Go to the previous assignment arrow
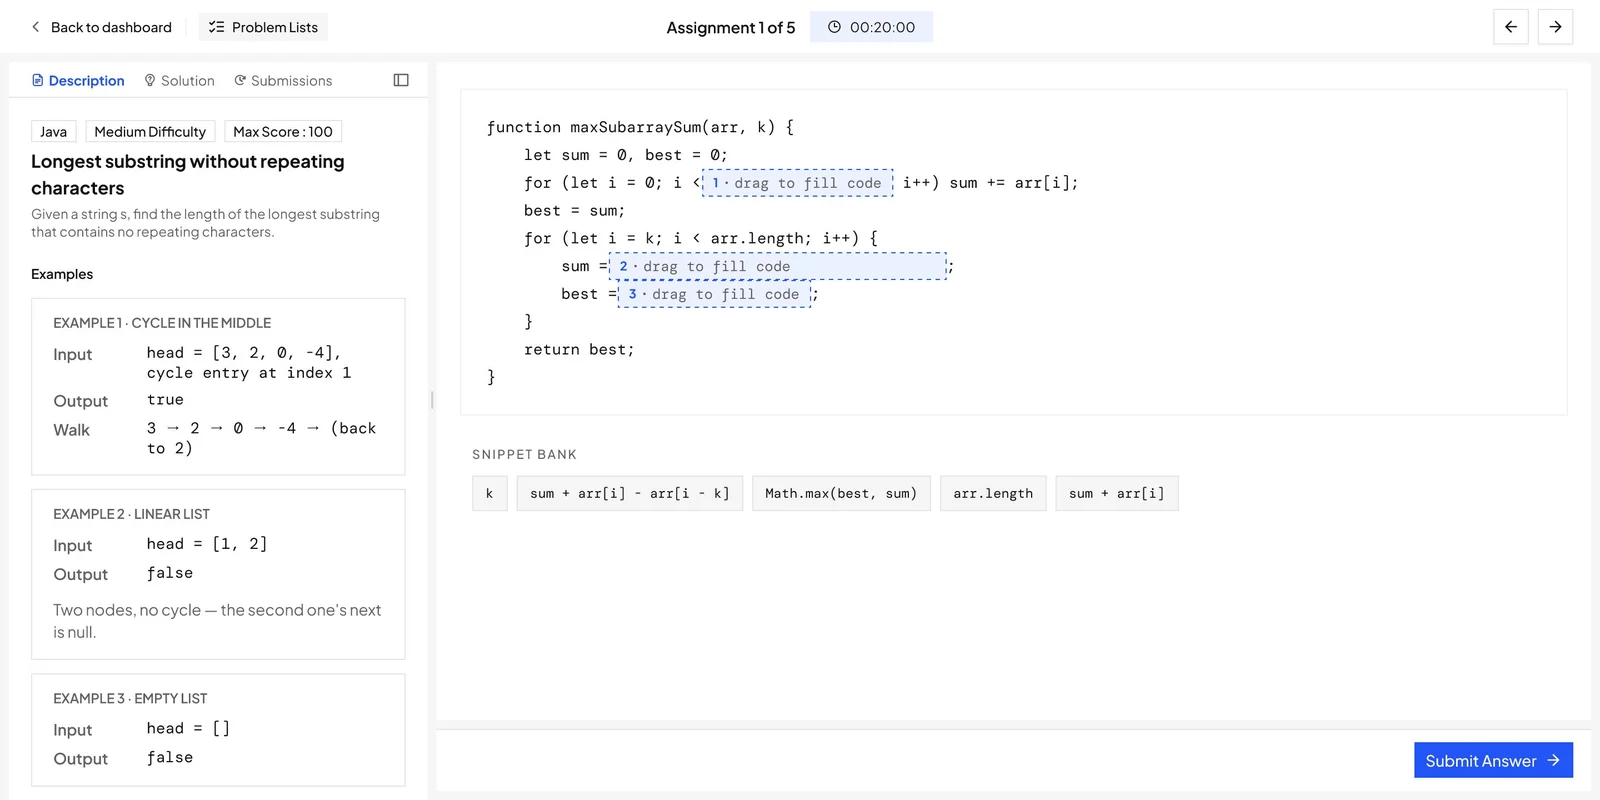This screenshot has height=800, width=1600. 1511,27
